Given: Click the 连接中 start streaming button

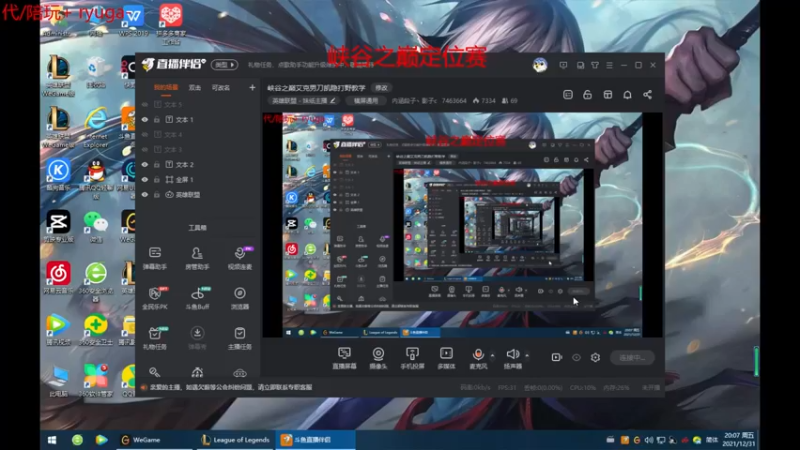Looking at the screenshot, I should (x=632, y=358).
